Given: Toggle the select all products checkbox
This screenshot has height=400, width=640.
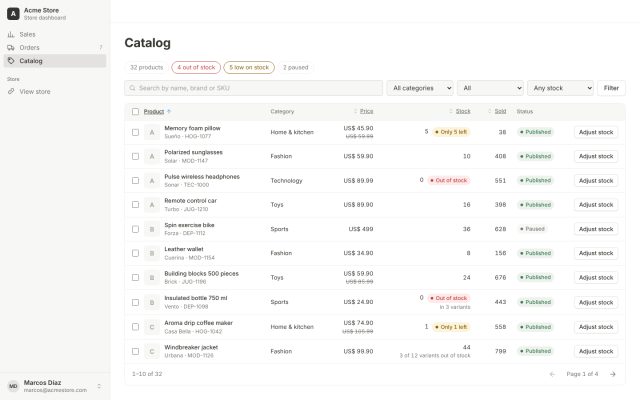Looking at the screenshot, I should point(136,111).
